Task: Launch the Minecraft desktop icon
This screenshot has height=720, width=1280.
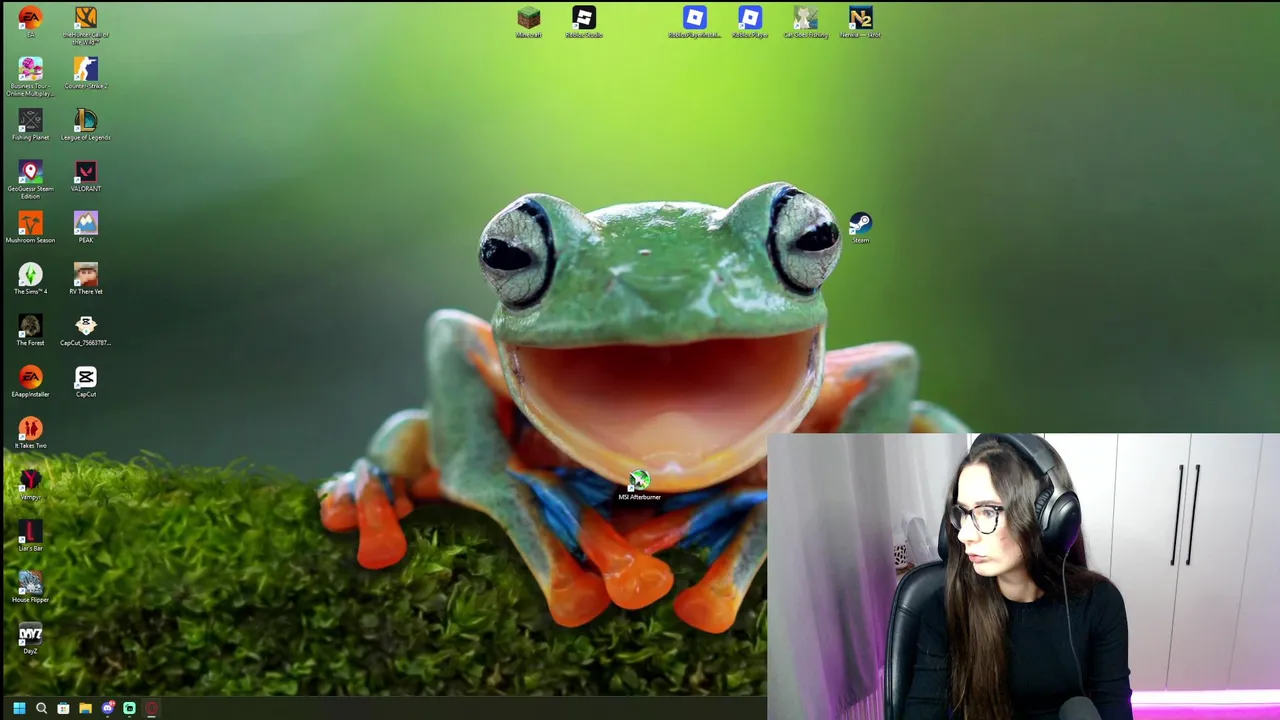Action: (528, 18)
